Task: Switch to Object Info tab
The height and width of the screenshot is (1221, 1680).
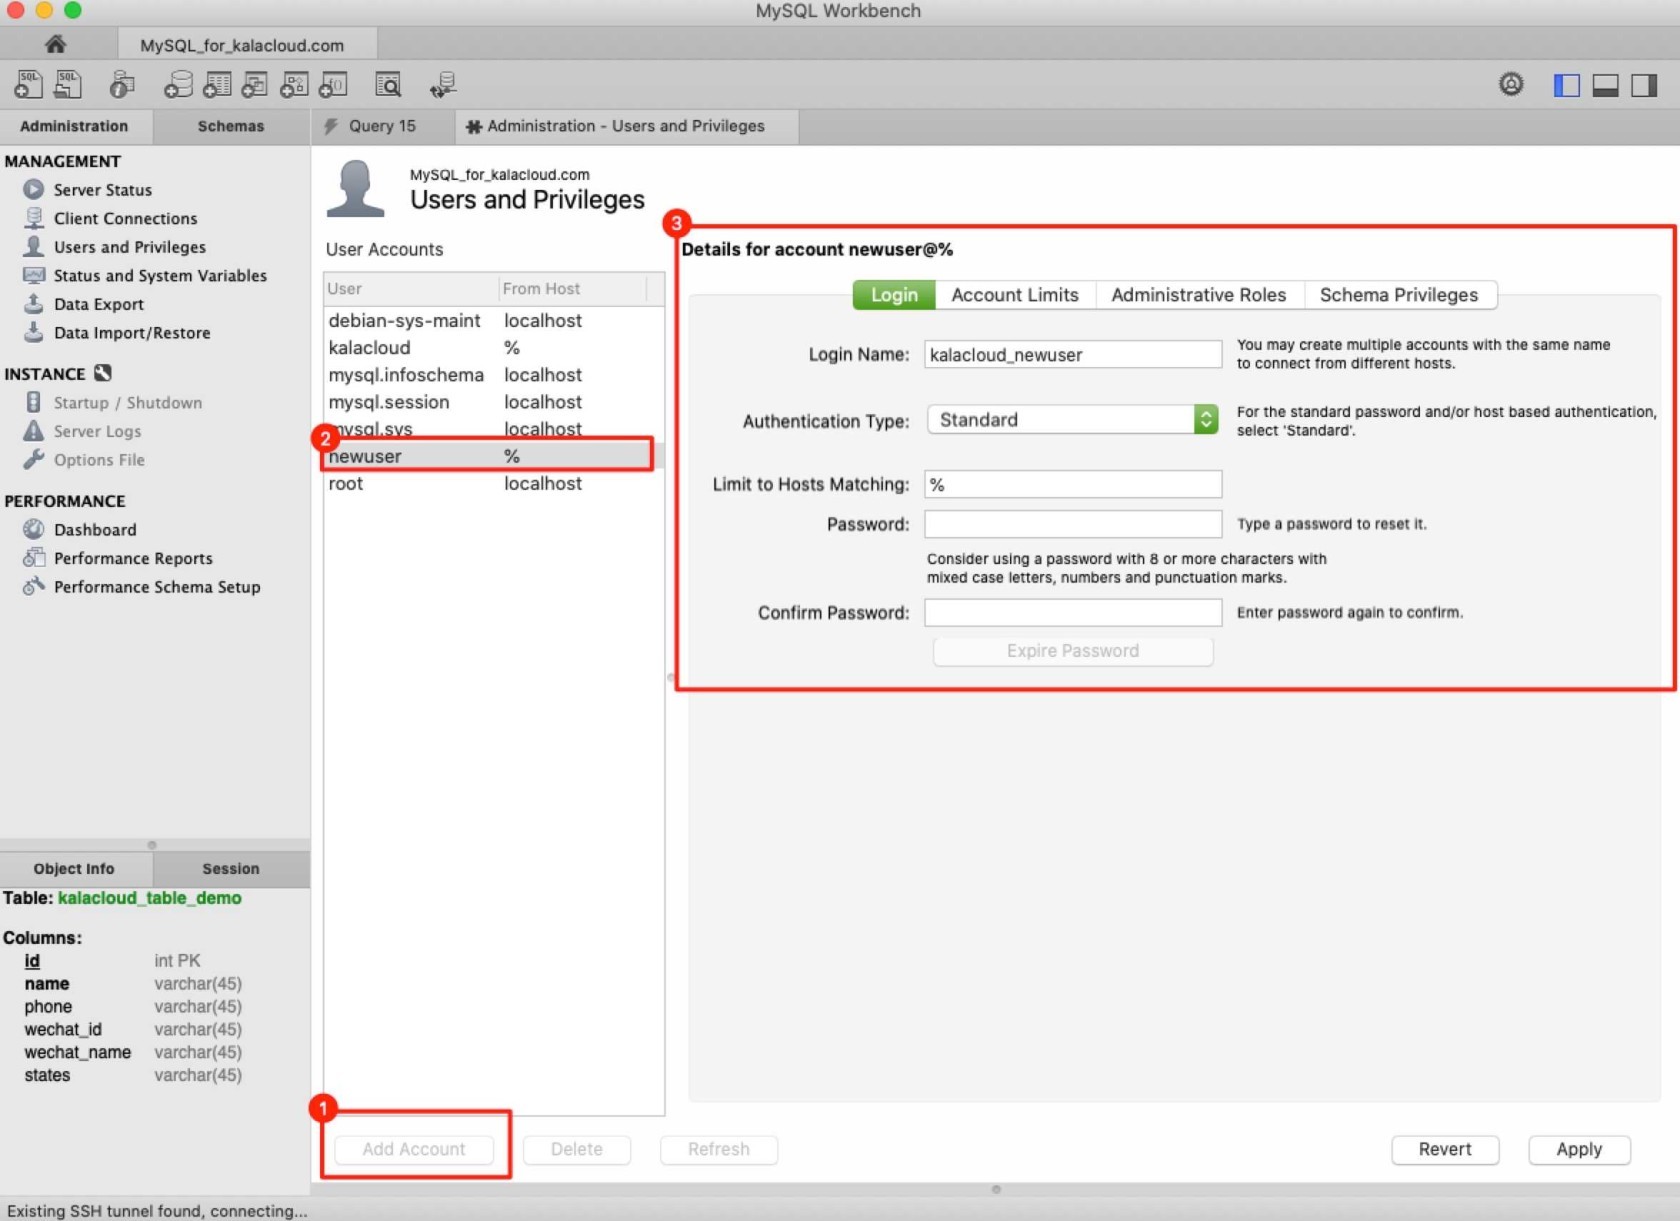Action: [x=74, y=869]
